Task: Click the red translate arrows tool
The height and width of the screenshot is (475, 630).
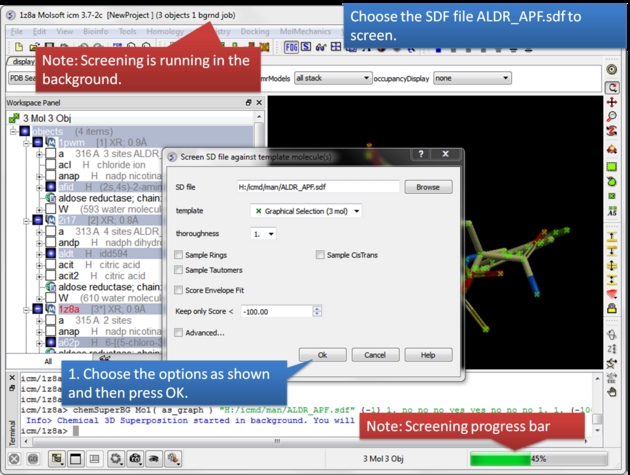Action: (x=612, y=102)
